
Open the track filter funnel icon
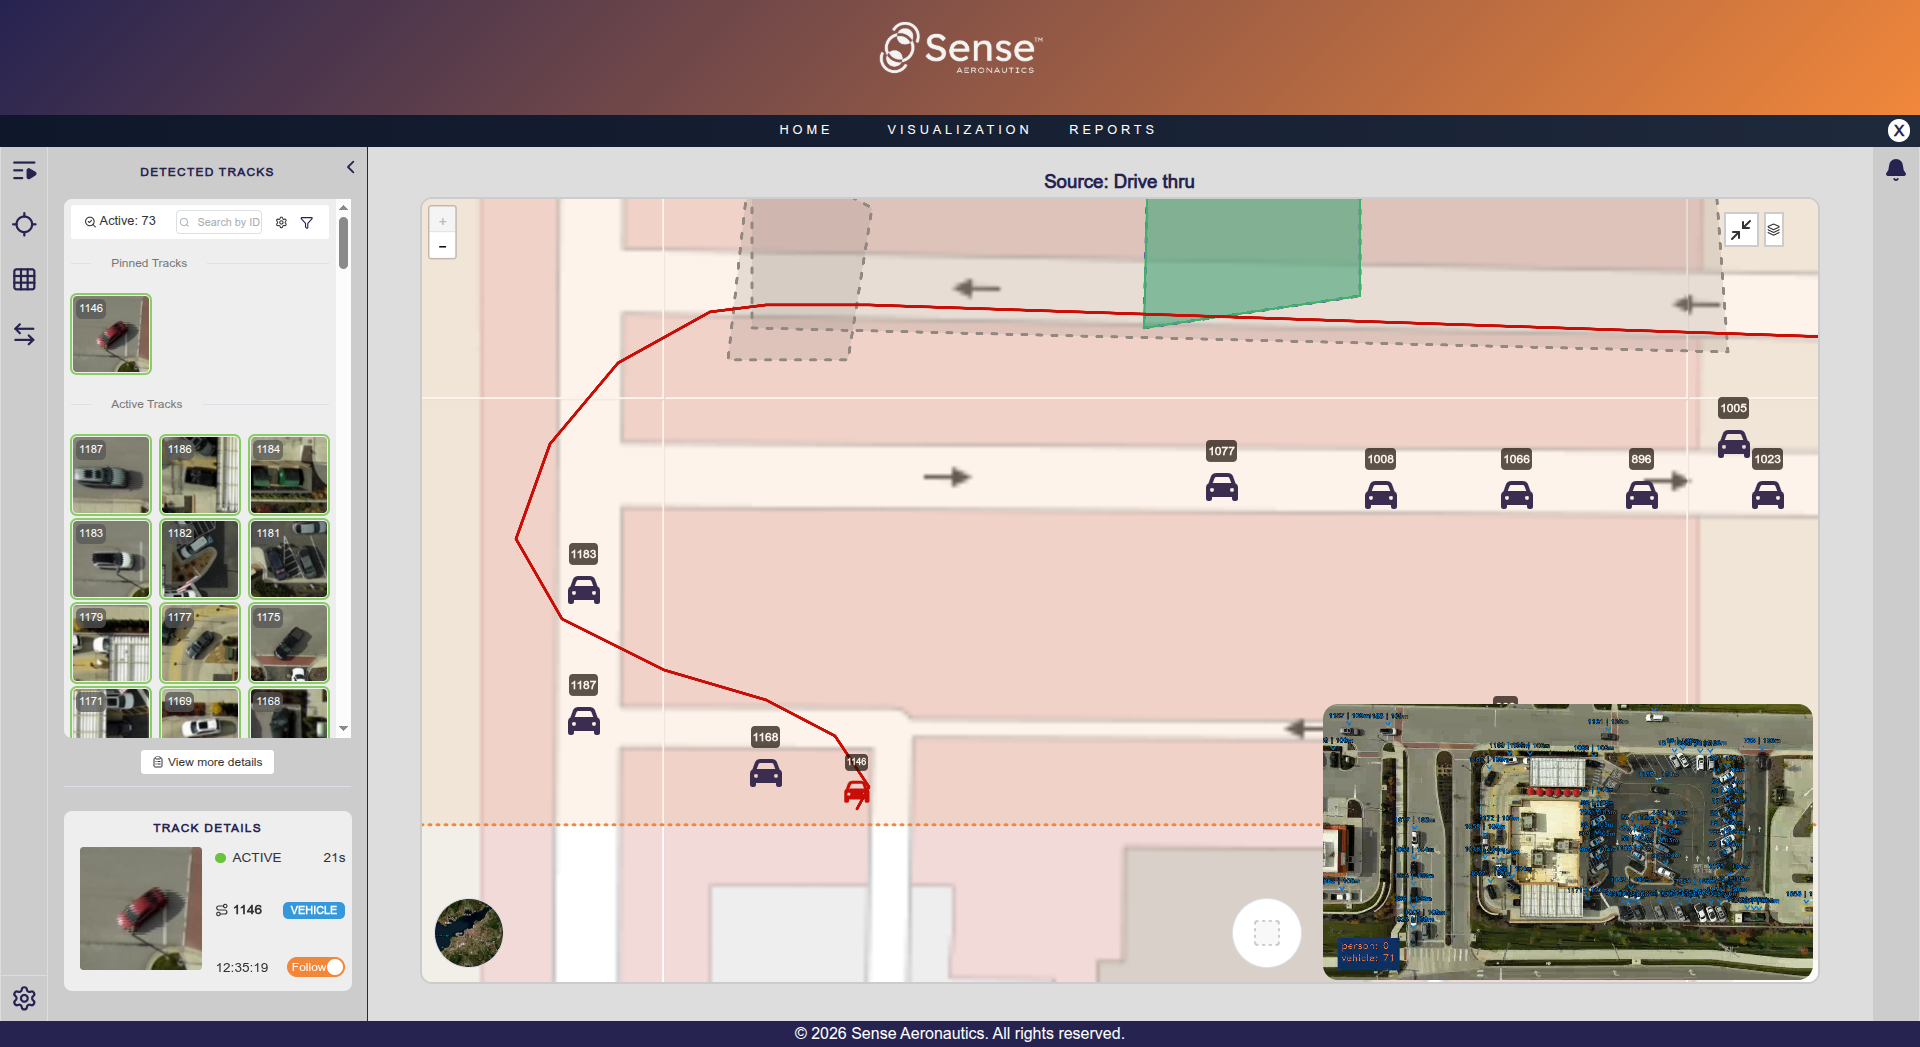[307, 223]
